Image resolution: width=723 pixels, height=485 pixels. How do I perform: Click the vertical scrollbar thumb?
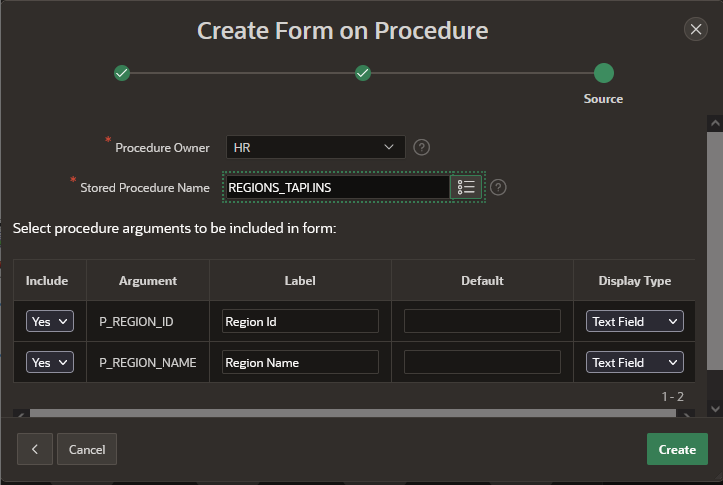coord(715,250)
